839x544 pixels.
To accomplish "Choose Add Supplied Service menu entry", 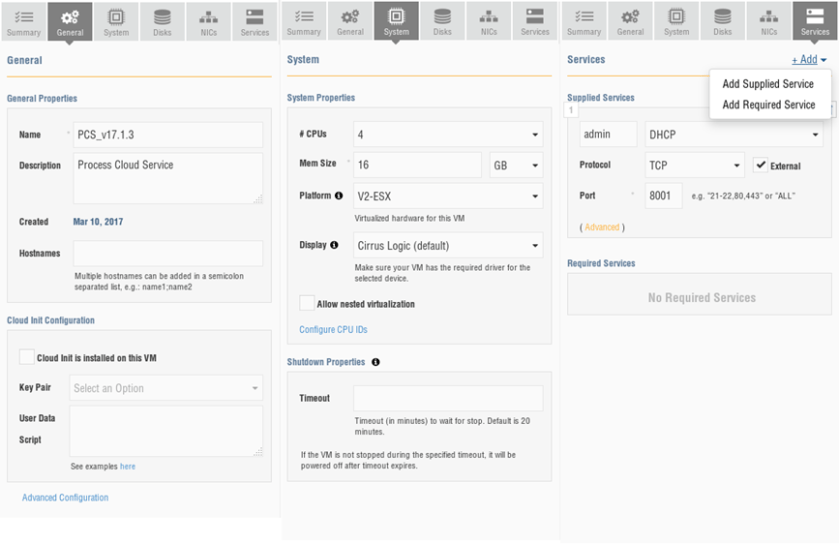I will (x=768, y=84).
